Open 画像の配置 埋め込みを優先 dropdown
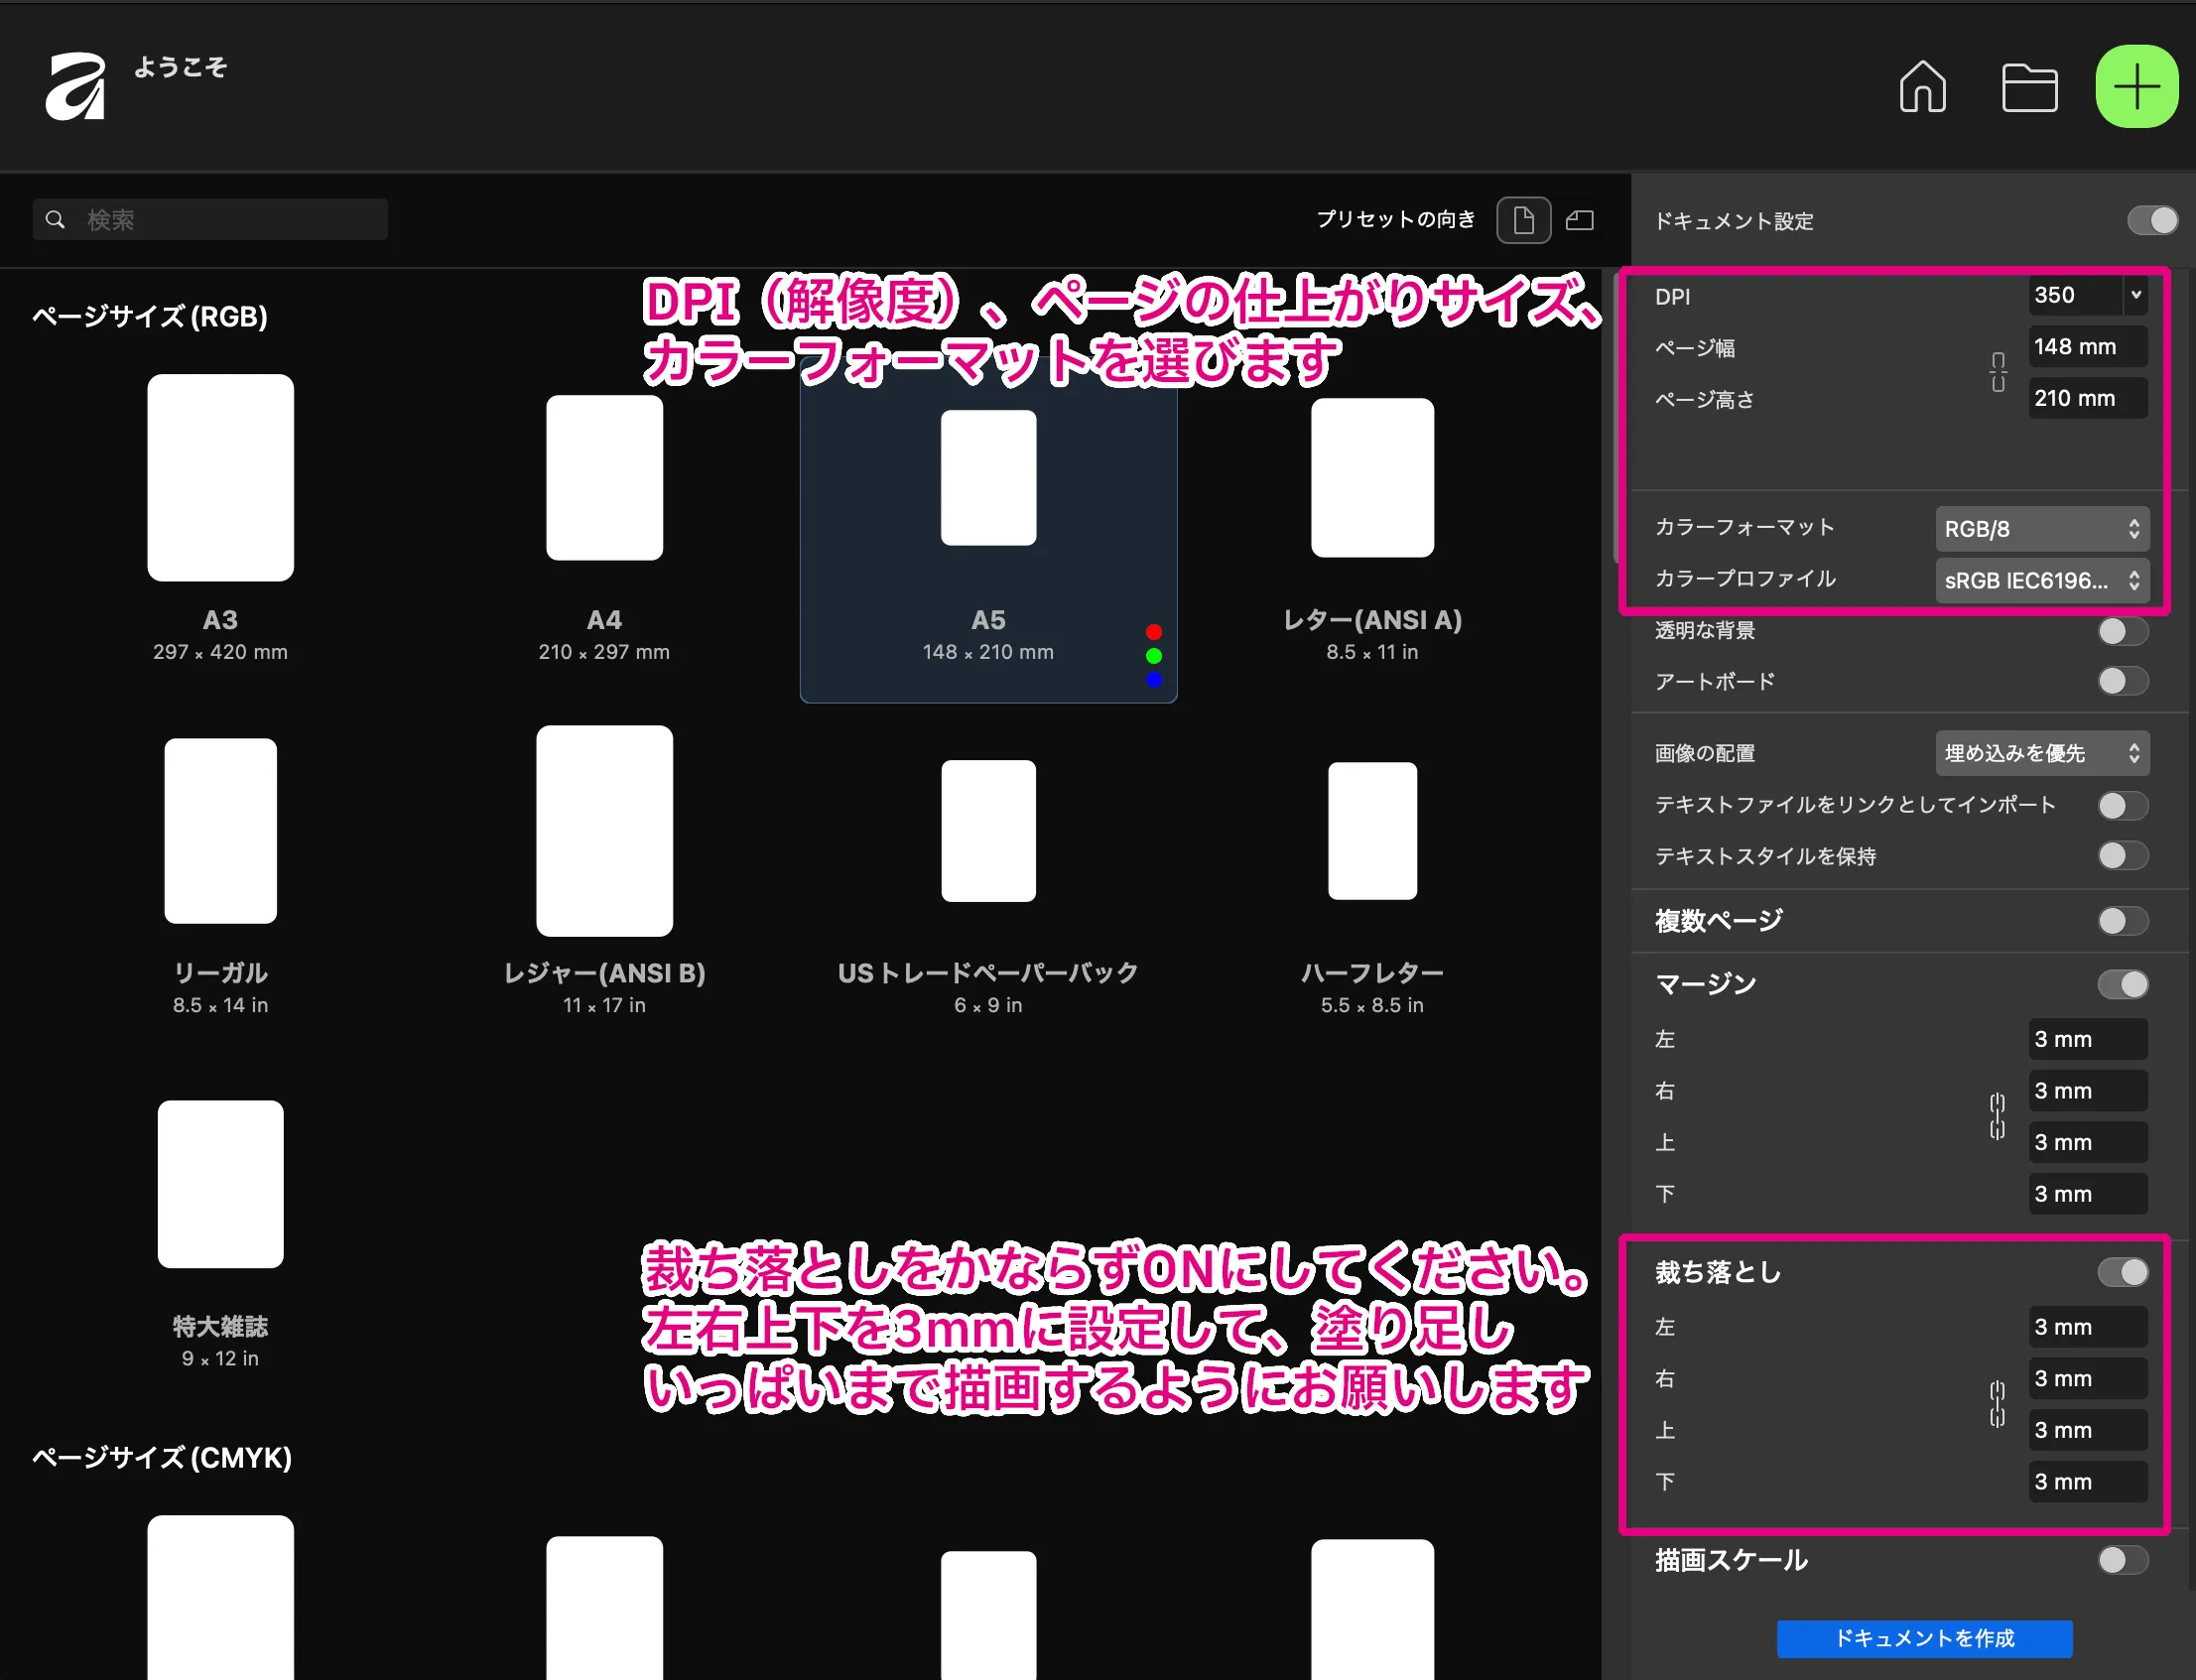 pos(2041,753)
